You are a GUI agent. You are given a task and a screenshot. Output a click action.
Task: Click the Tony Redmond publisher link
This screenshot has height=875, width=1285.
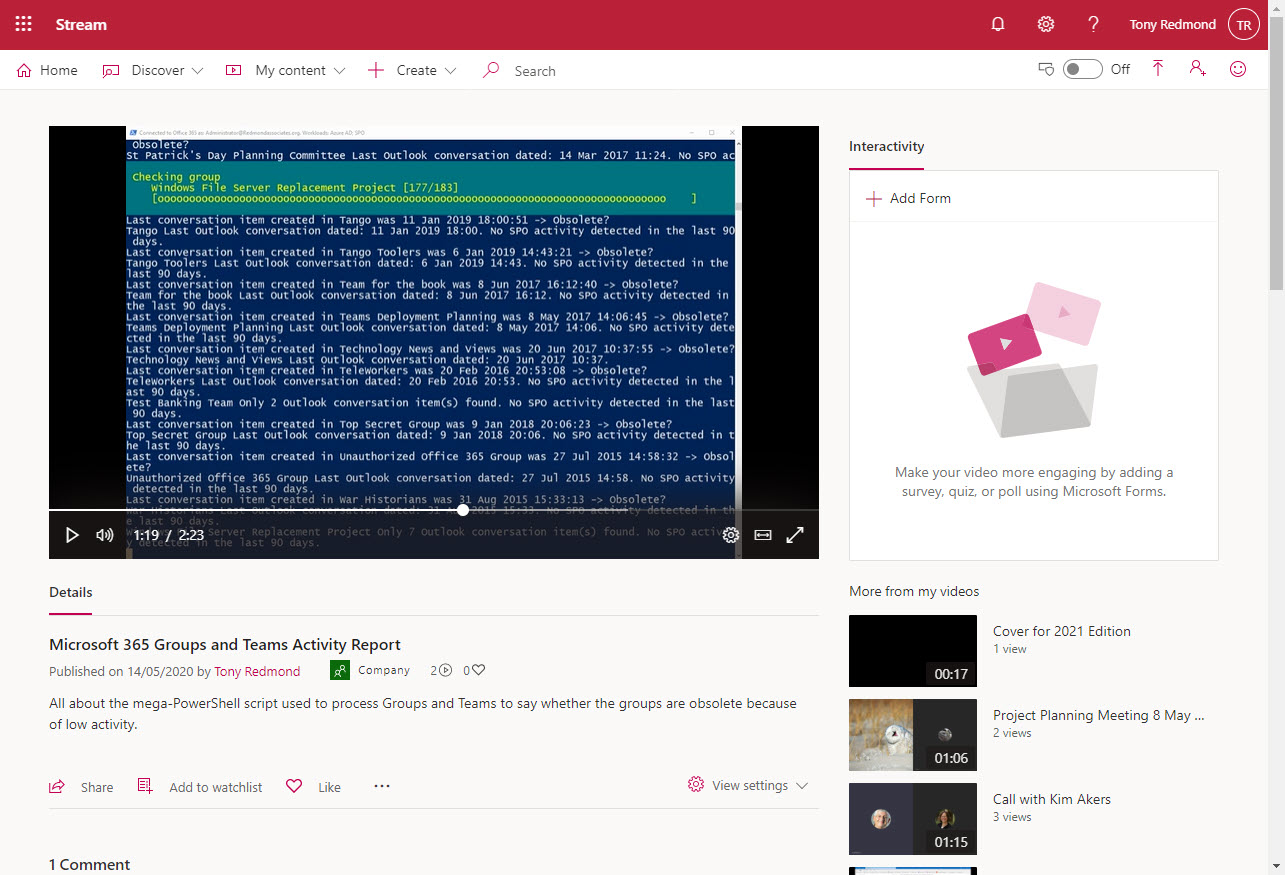257,671
